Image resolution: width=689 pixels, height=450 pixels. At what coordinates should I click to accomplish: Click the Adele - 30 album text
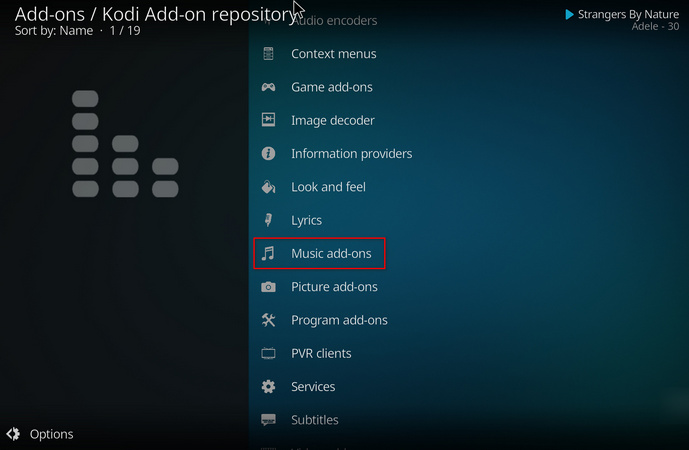(x=655, y=26)
